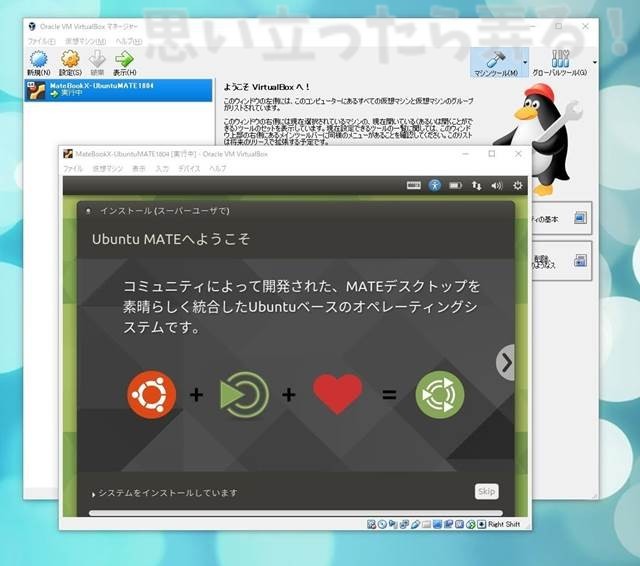This screenshot has height=566, width=640.
Task: Expand the installing-system details triangle
Action: click(x=93, y=494)
